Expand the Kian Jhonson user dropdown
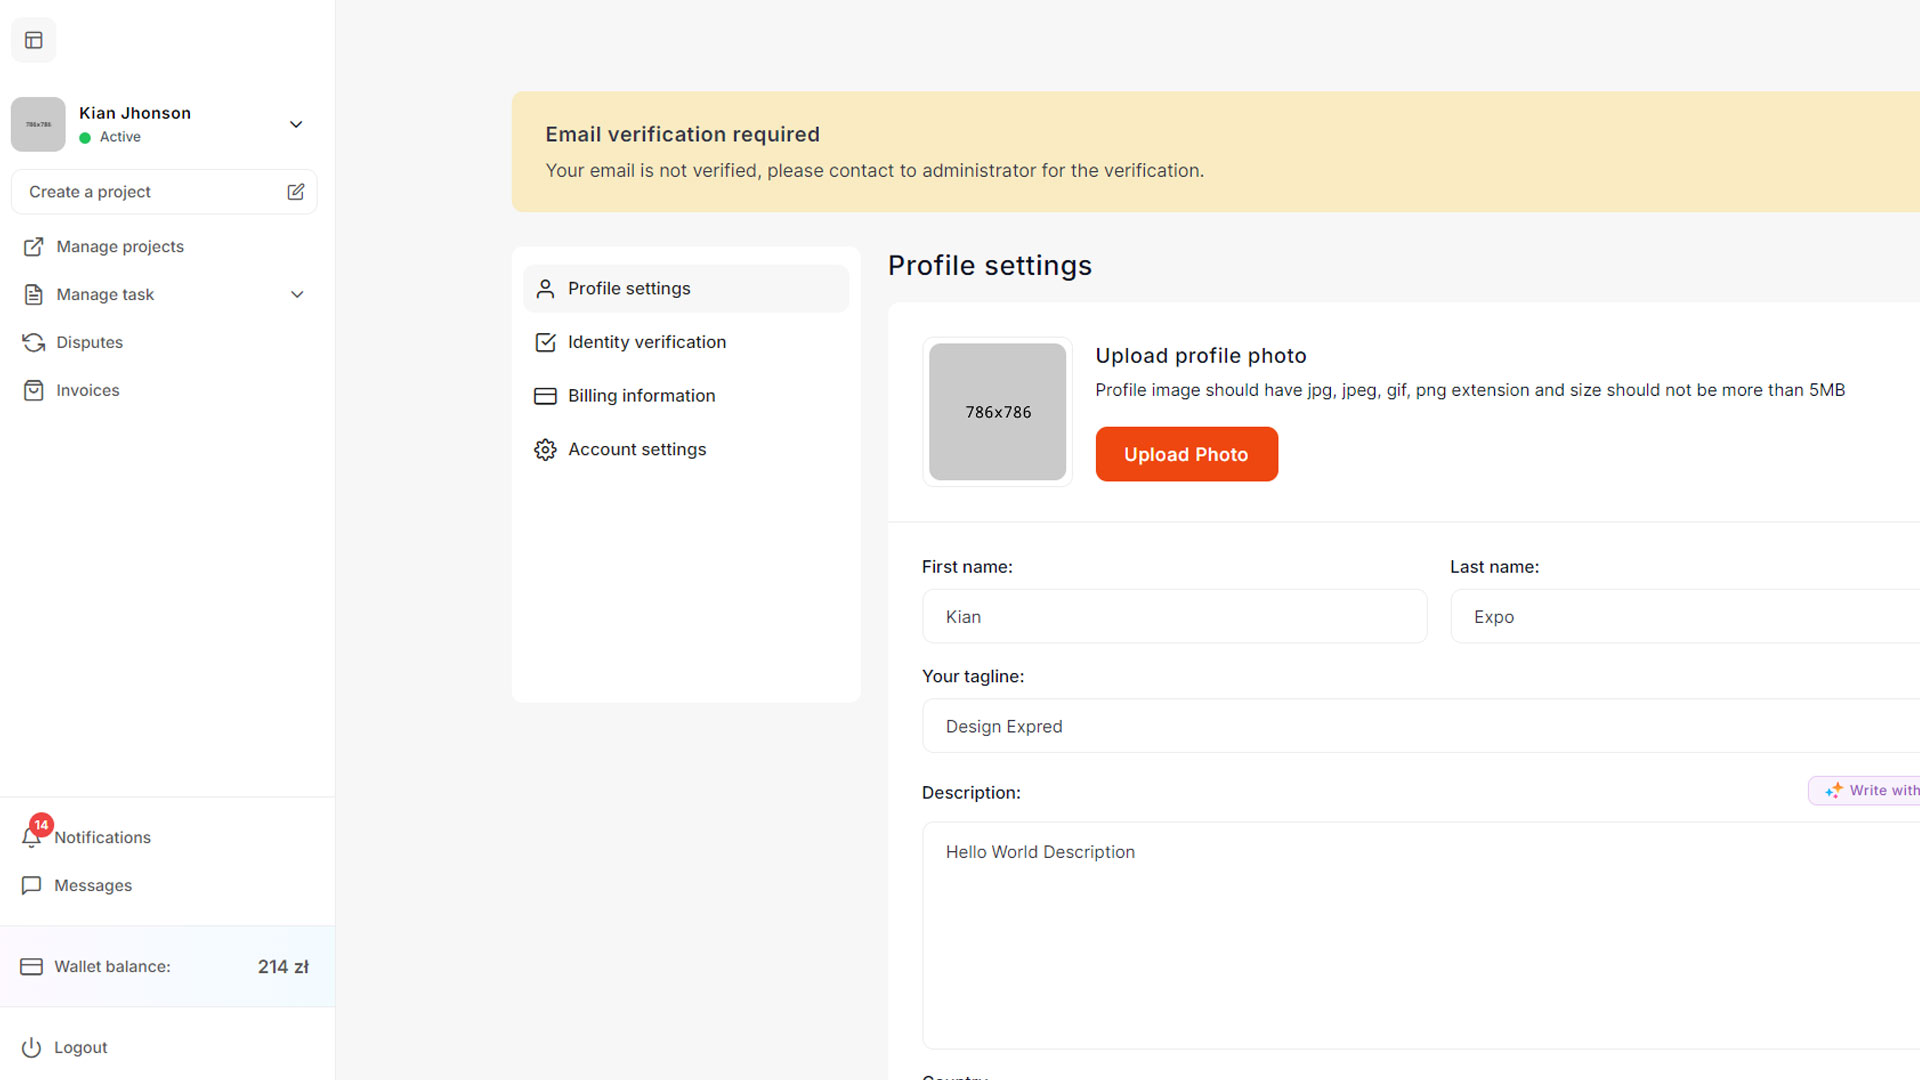Image resolution: width=1920 pixels, height=1080 pixels. pos(296,125)
